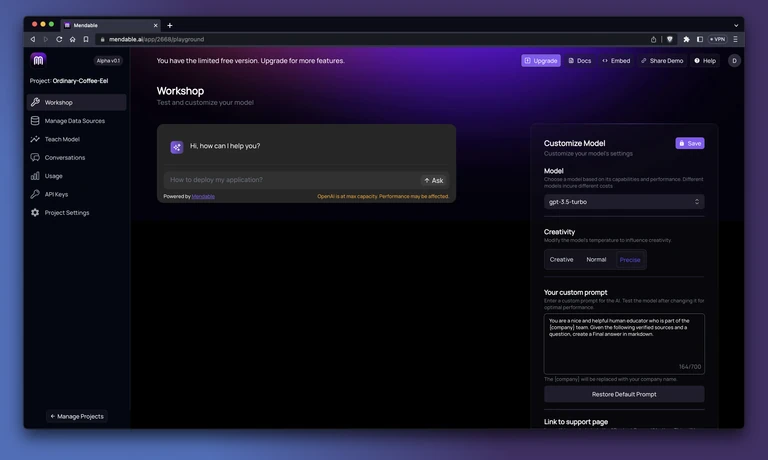Image resolution: width=768 pixels, height=460 pixels.
Task: Focus the question input field
Action: coord(291,180)
